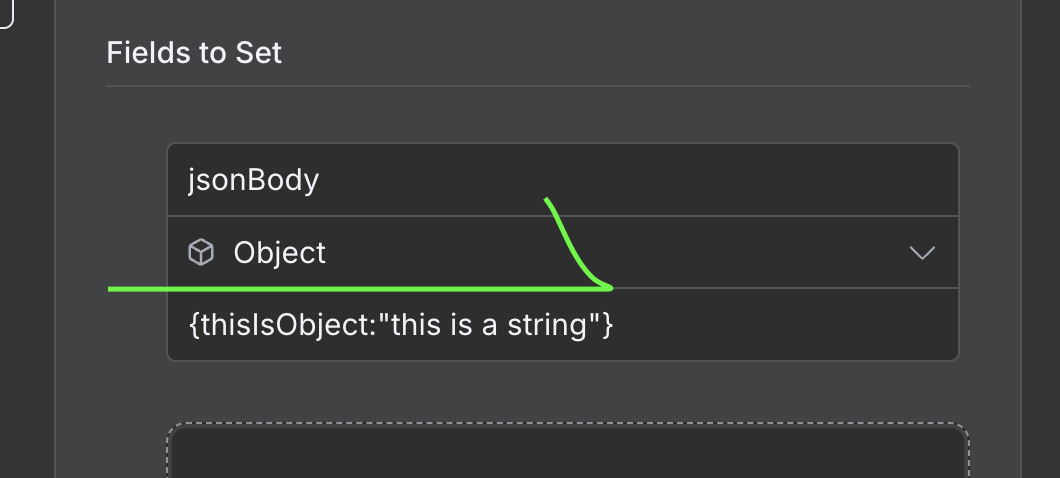The height and width of the screenshot is (478, 1060).
Task: Click the dashed add-field drop zone
Action: (567, 452)
